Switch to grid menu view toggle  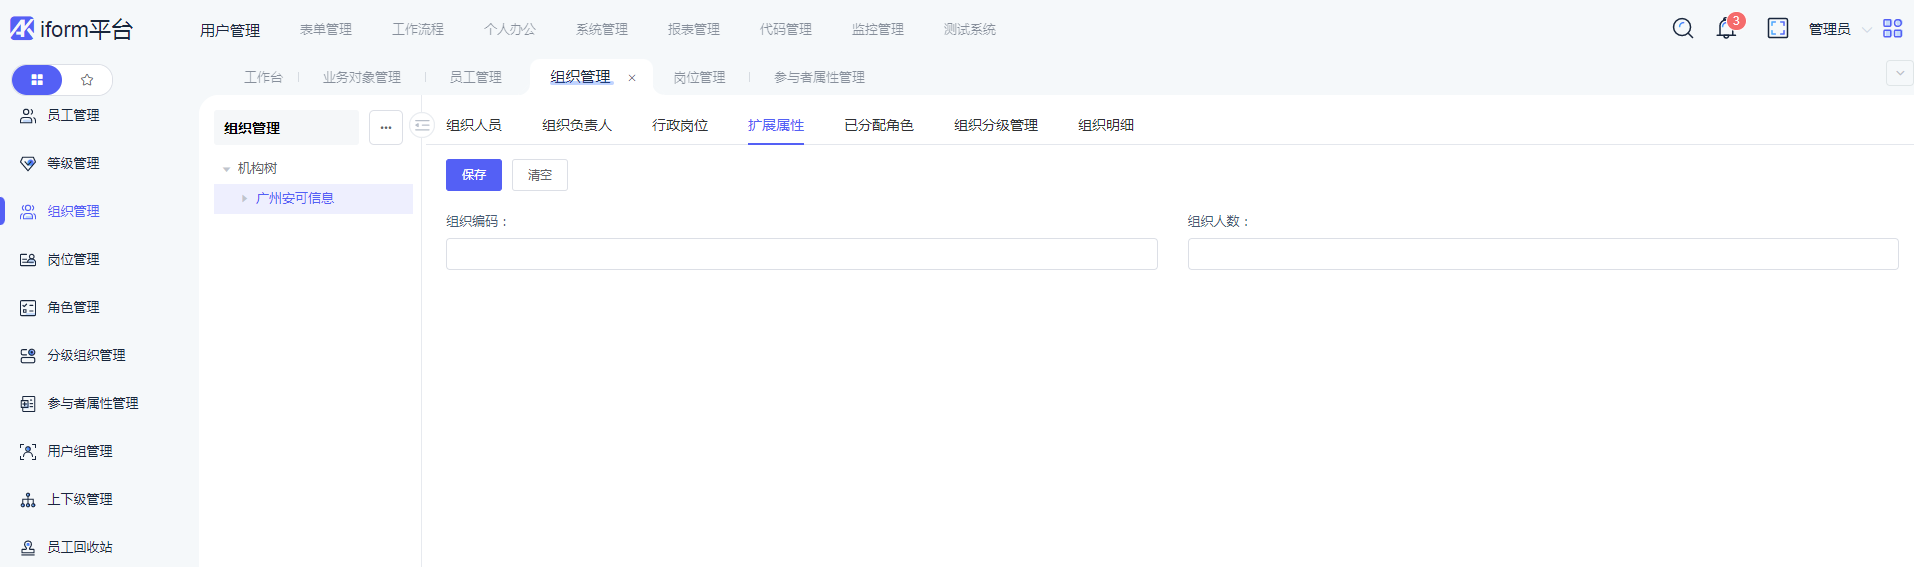37,80
